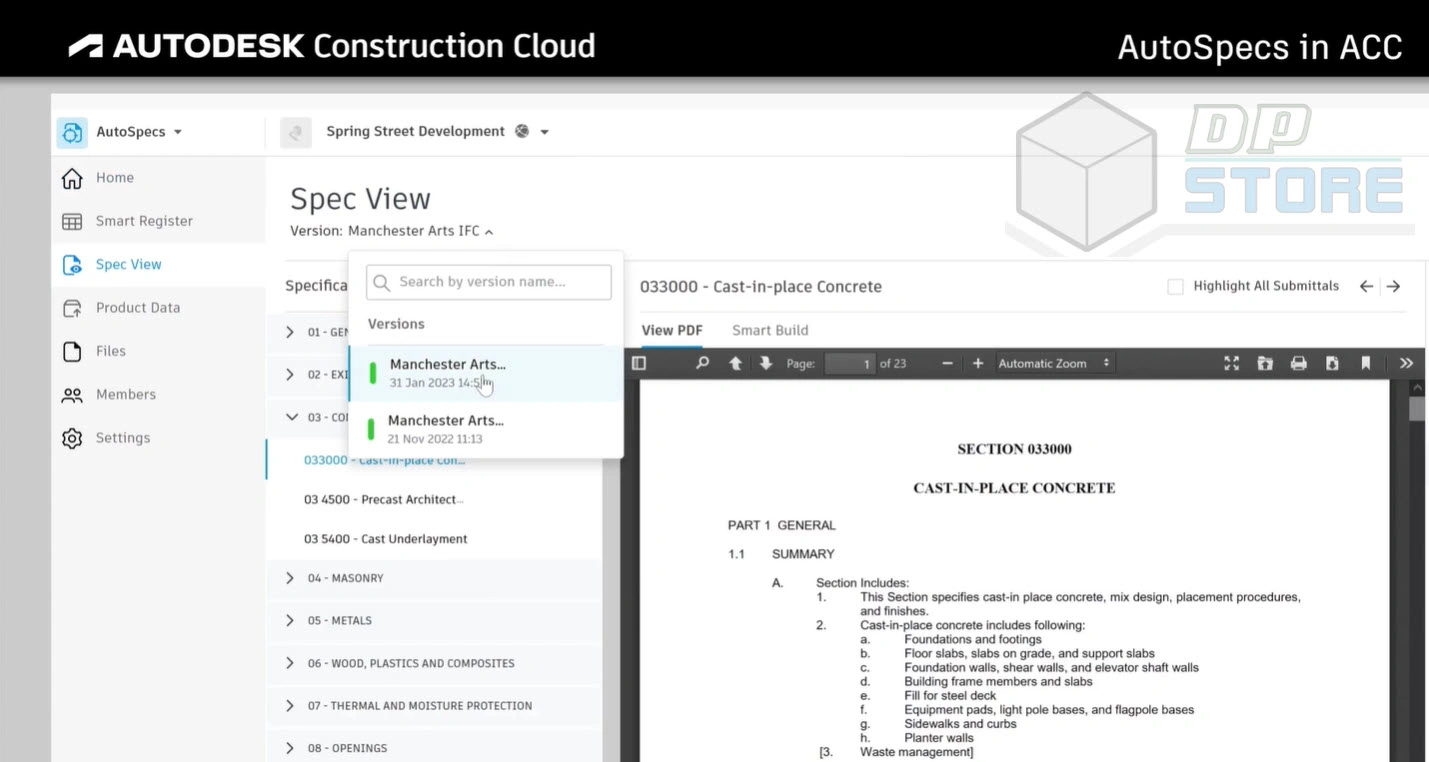Select the Manchester Arts version dated 21 Nov 2022
This screenshot has height=762, width=1429.
pos(486,429)
